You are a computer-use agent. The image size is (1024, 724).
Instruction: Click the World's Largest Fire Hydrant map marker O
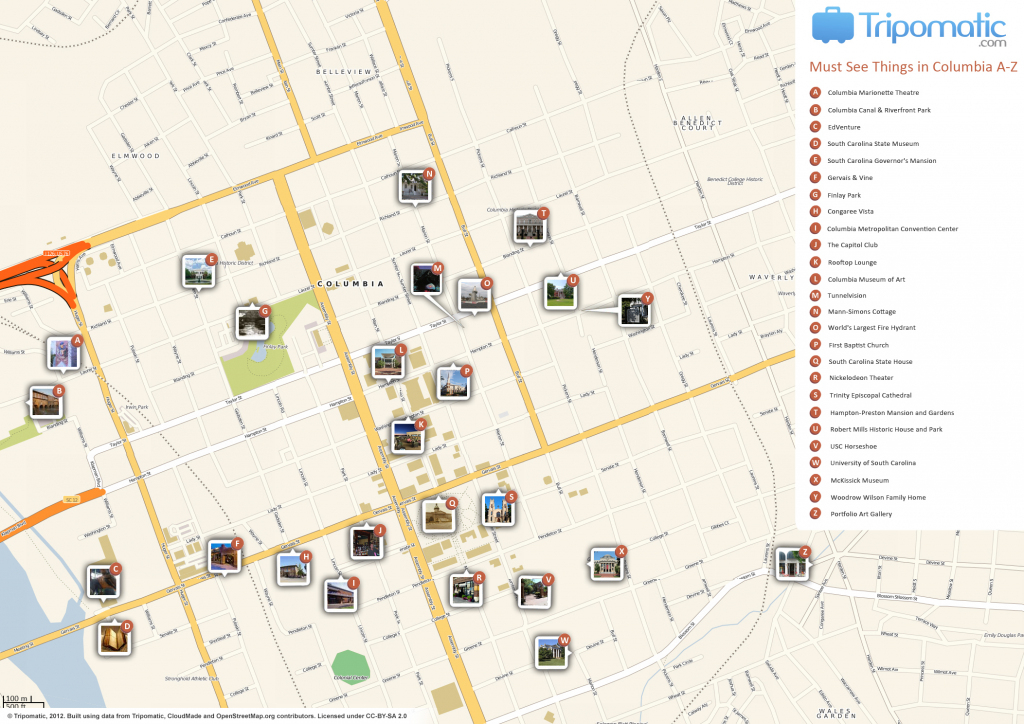tap(474, 295)
